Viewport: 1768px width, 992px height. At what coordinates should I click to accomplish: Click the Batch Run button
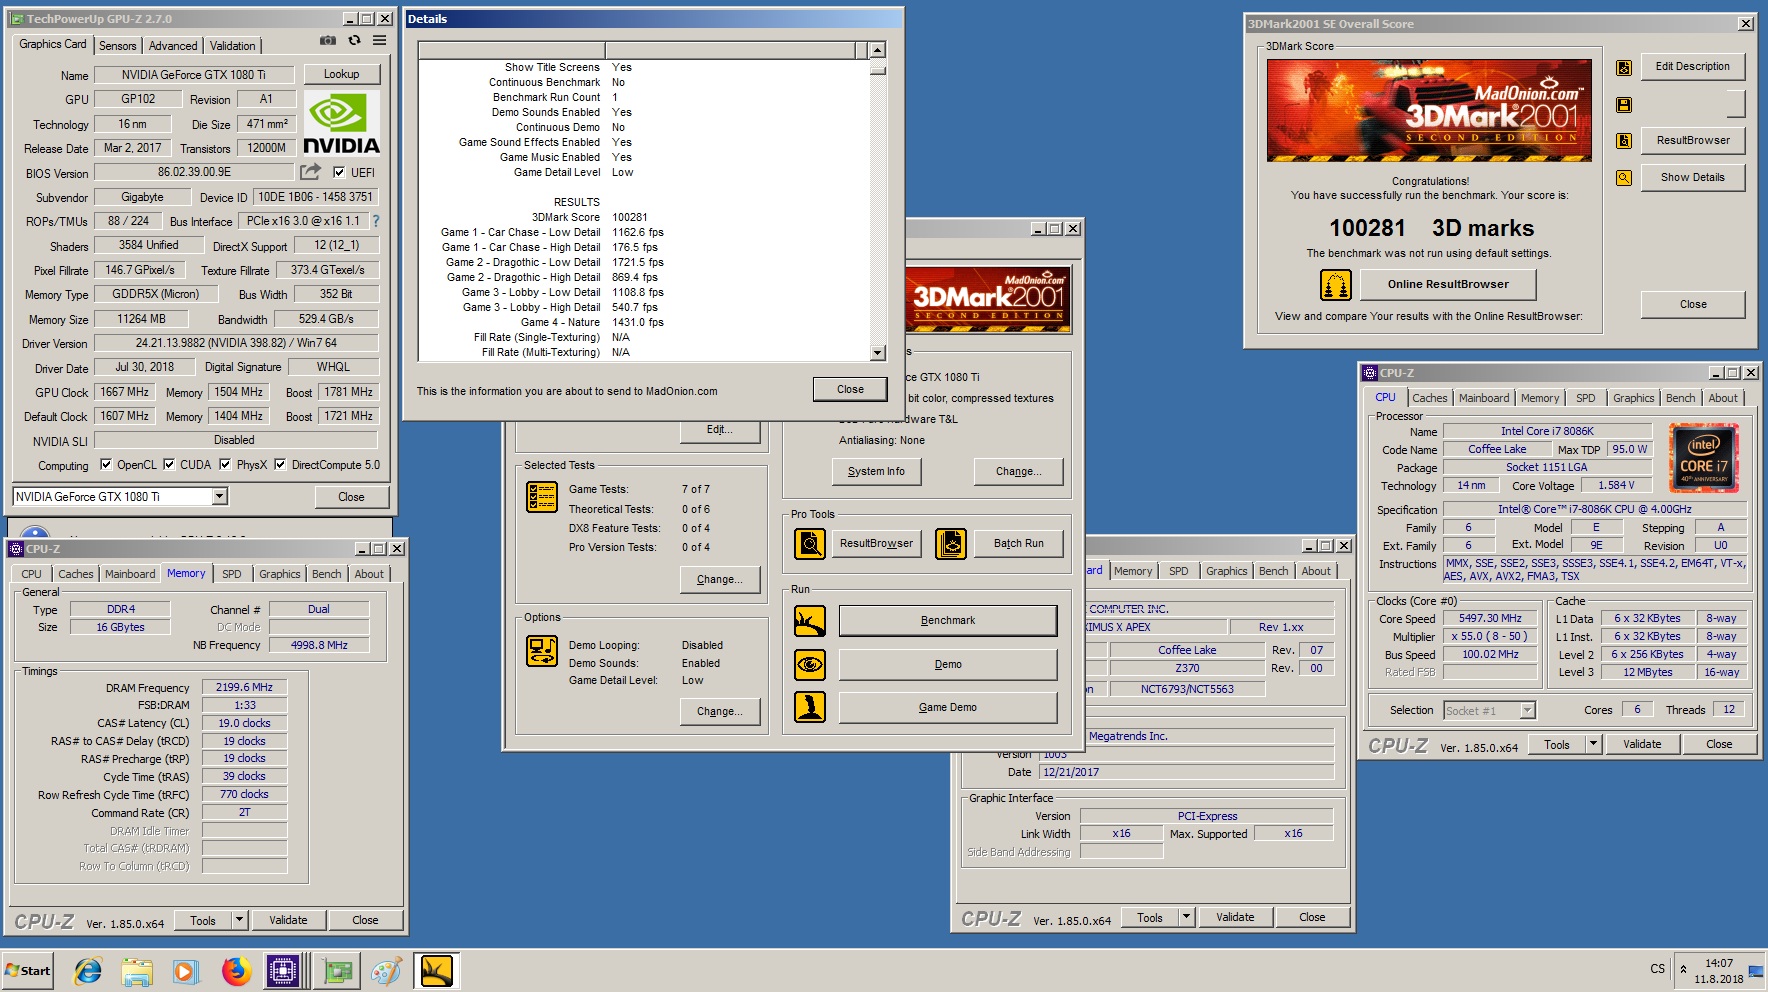tap(1018, 543)
